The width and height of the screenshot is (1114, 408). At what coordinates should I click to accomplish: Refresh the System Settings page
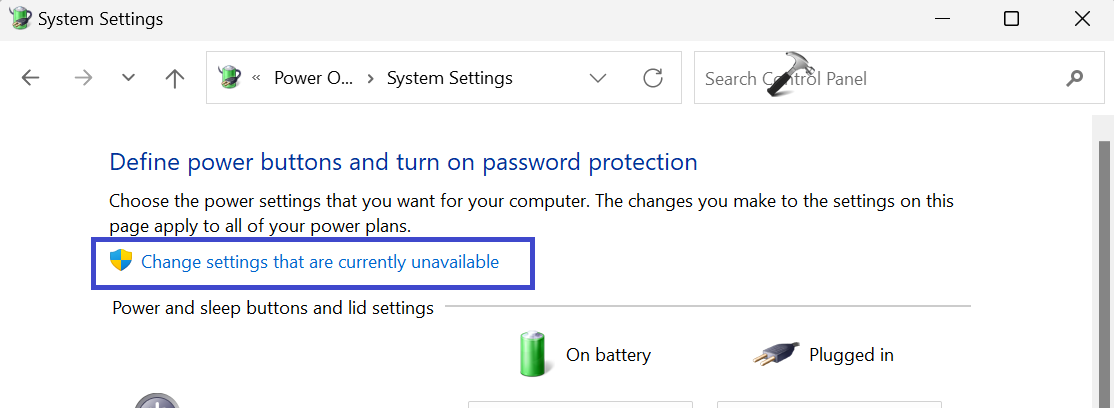(653, 78)
